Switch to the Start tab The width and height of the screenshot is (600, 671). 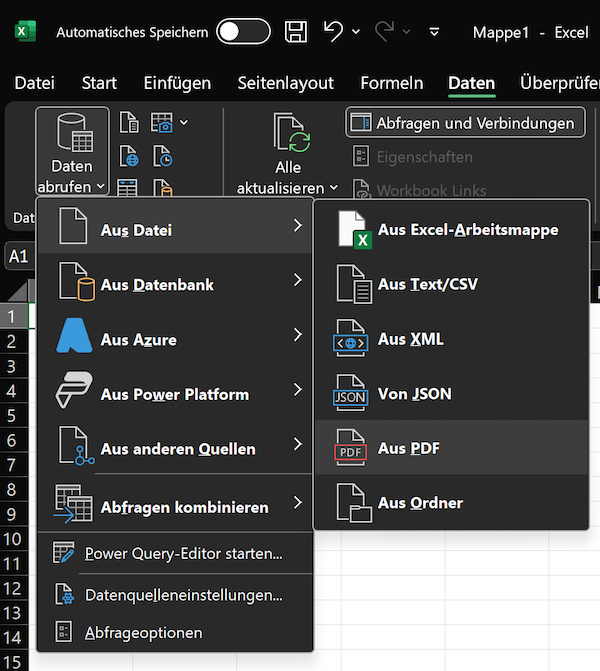point(99,83)
